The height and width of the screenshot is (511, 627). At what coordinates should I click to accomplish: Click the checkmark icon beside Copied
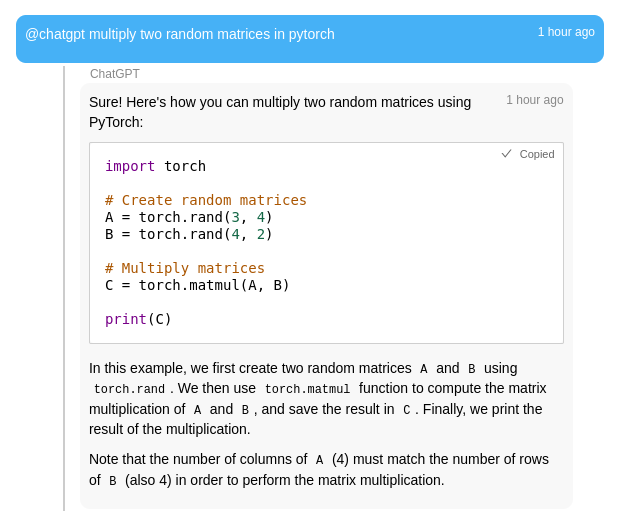click(x=506, y=154)
